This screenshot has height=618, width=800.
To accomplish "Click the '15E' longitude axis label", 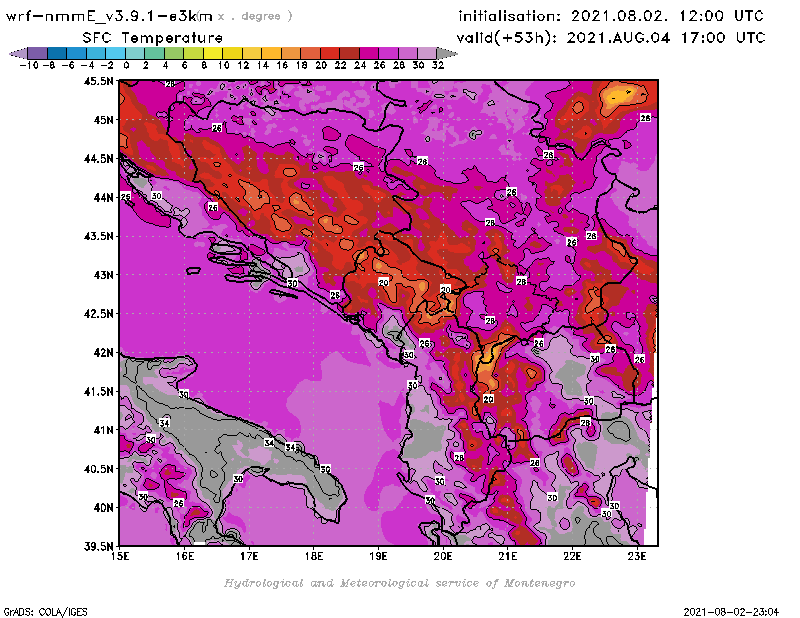I will tap(120, 556).
